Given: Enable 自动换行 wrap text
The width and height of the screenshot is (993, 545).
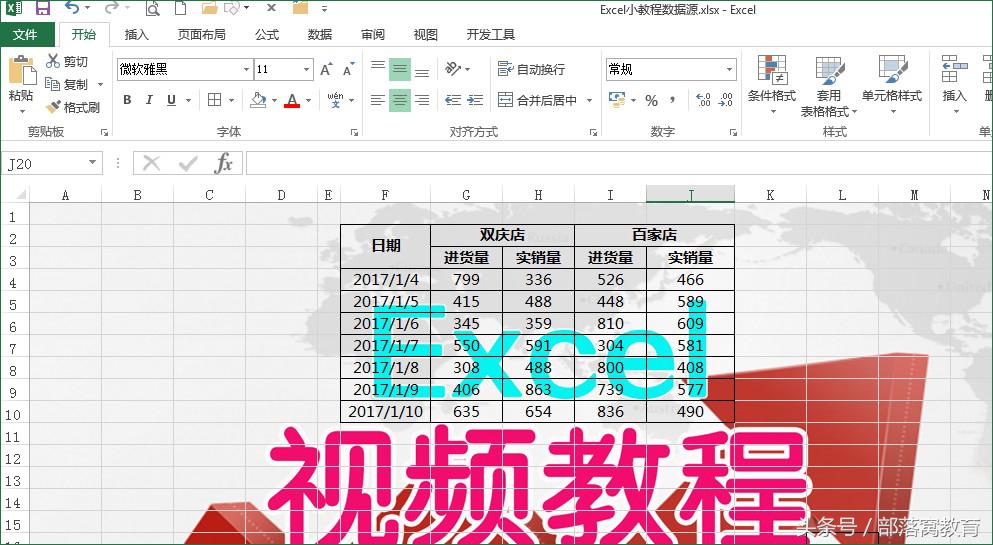Looking at the screenshot, I should 531,69.
